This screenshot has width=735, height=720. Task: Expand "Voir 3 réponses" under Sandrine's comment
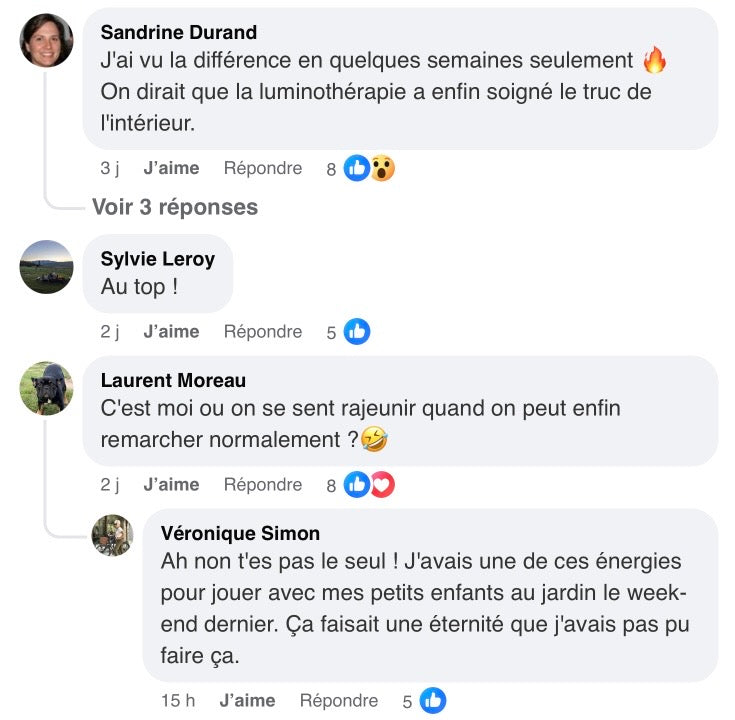175,207
